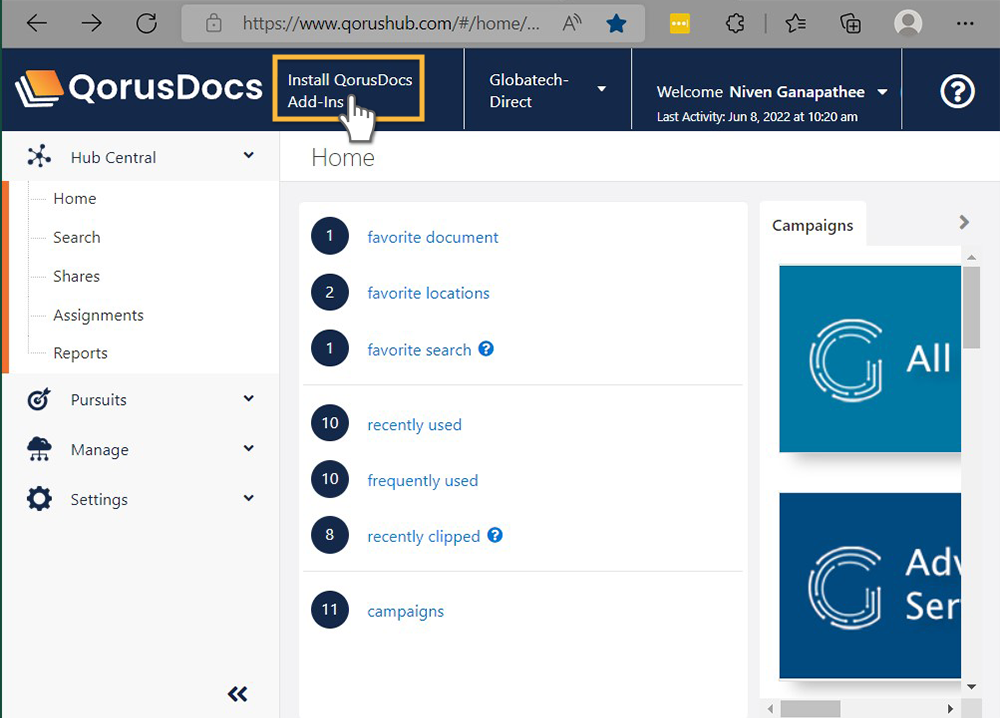Expand the Settings section chevron
The height and width of the screenshot is (718, 1000).
[249, 498]
